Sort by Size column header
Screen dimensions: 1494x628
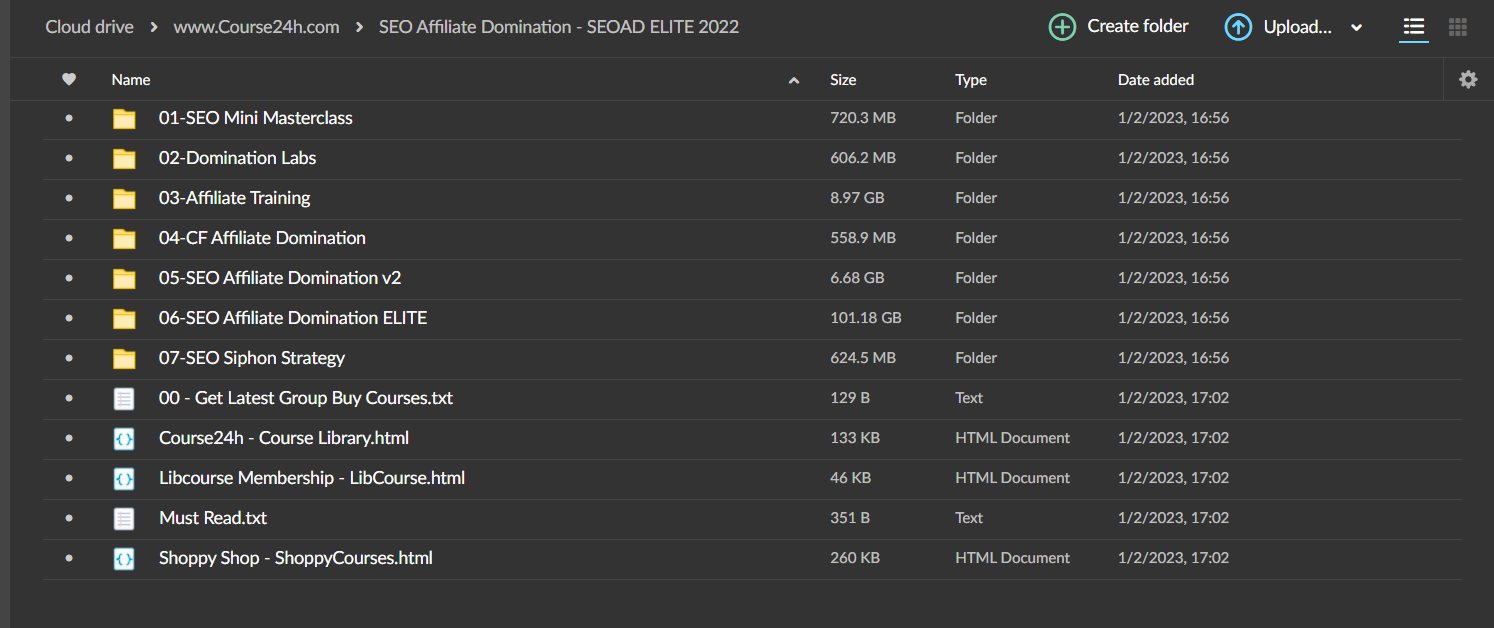point(843,80)
